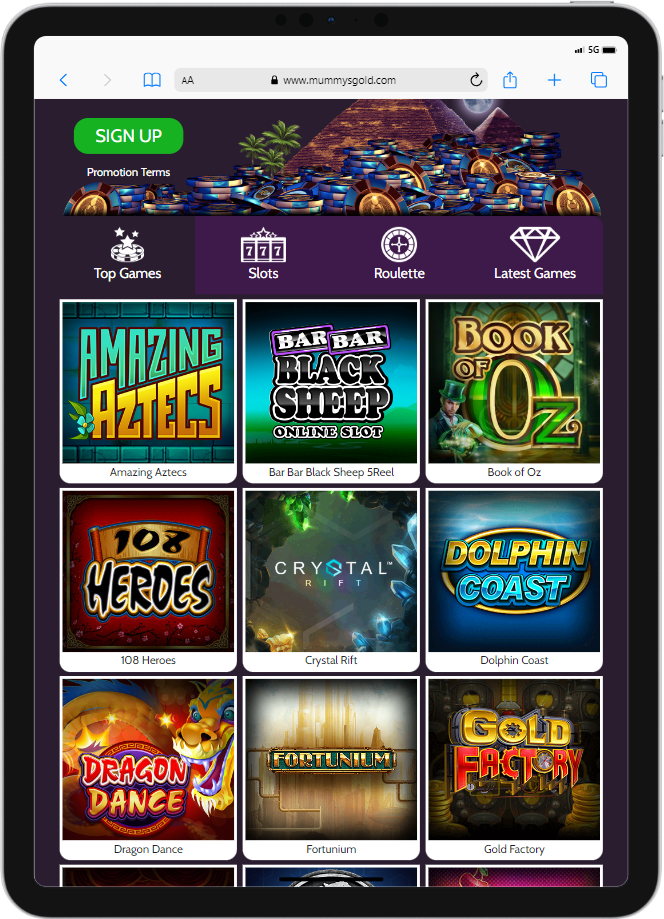664x919 pixels.
Task: Open the Latest Games tab
Action: (x=535, y=255)
